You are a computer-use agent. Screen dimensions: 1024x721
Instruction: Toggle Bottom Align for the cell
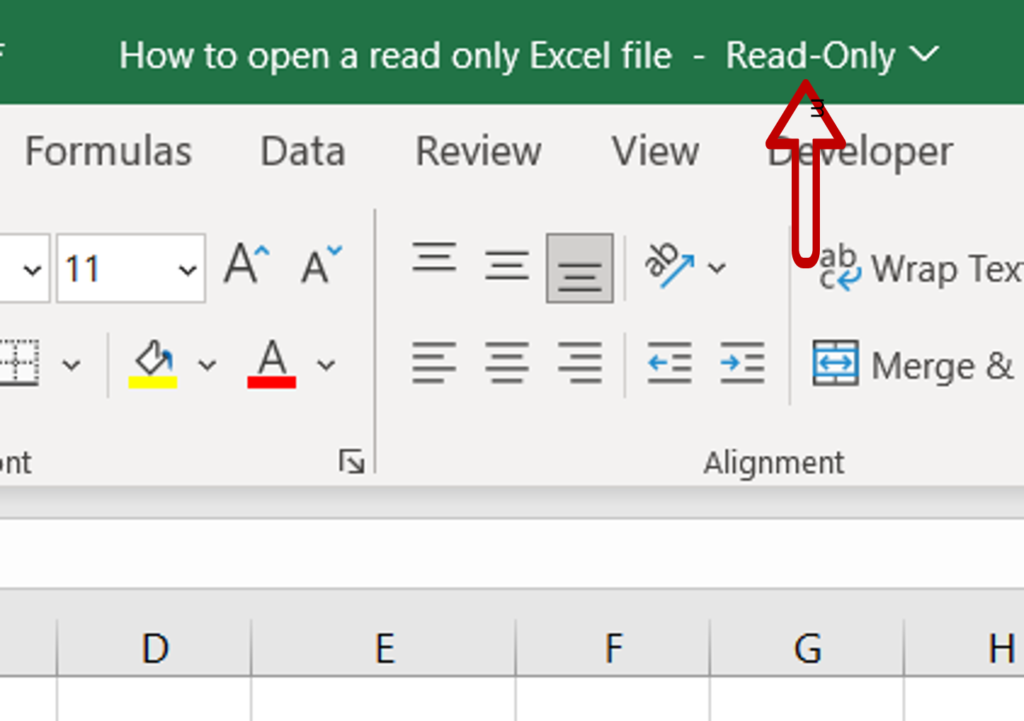(x=580, y=266)
